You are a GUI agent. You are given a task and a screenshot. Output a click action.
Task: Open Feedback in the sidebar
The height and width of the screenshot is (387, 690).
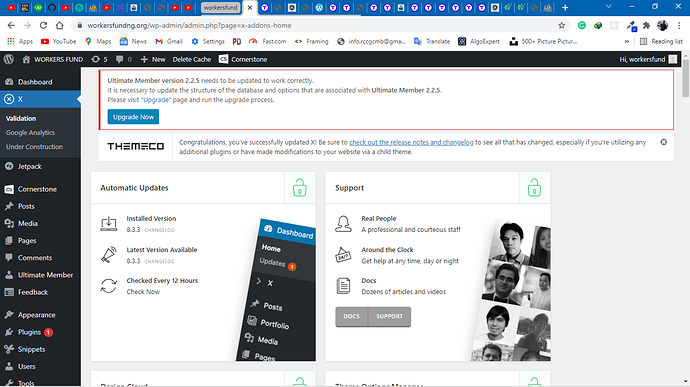click(40, 292)
